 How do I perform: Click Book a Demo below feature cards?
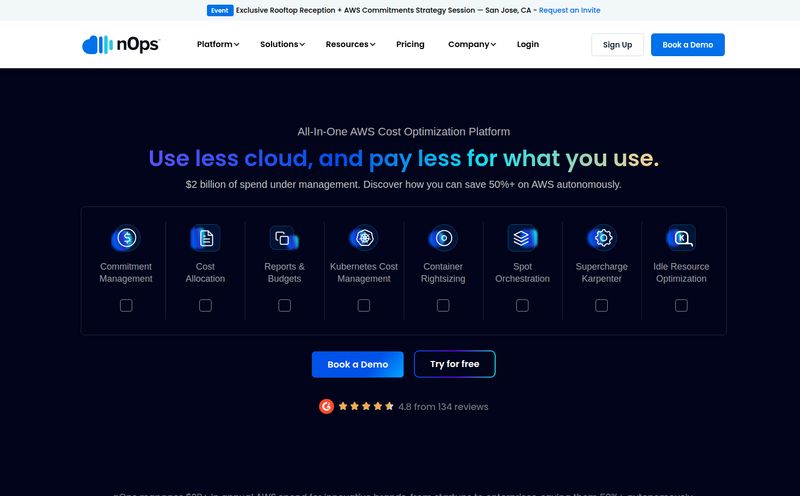point(358,364)
